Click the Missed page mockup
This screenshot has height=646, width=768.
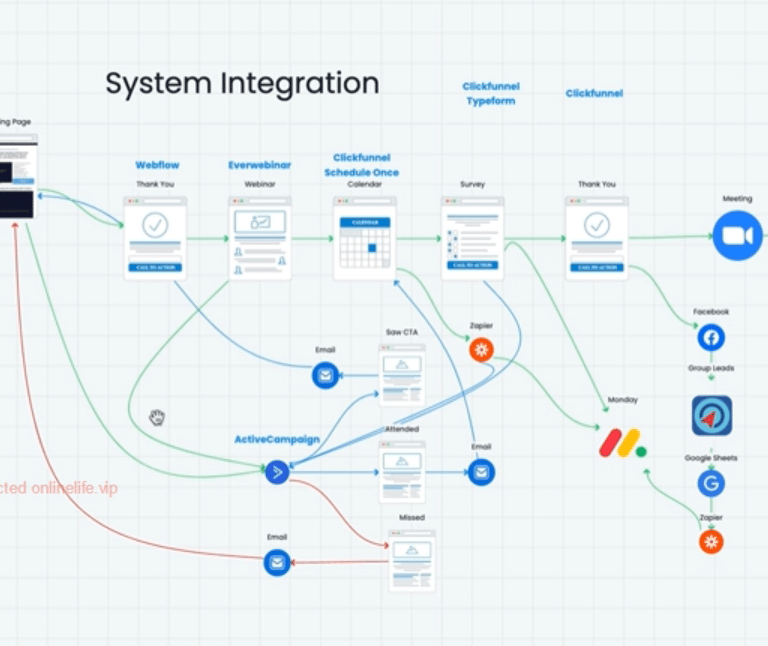(412, 561)
